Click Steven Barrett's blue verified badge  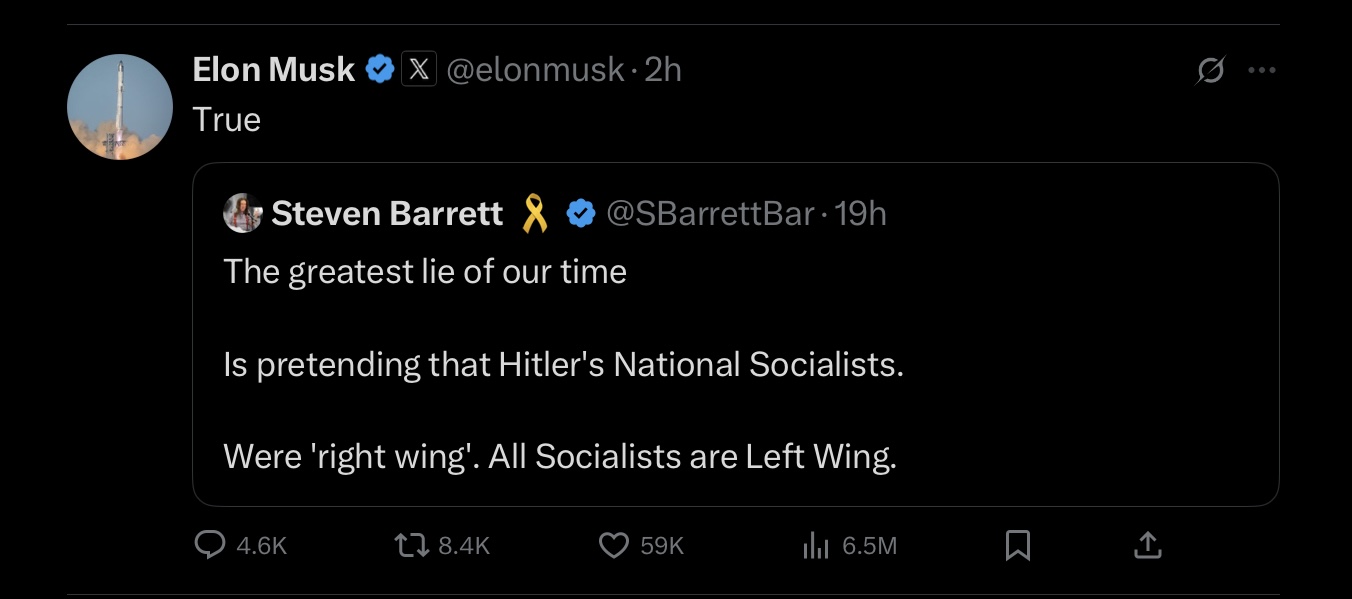click(581, 214)
